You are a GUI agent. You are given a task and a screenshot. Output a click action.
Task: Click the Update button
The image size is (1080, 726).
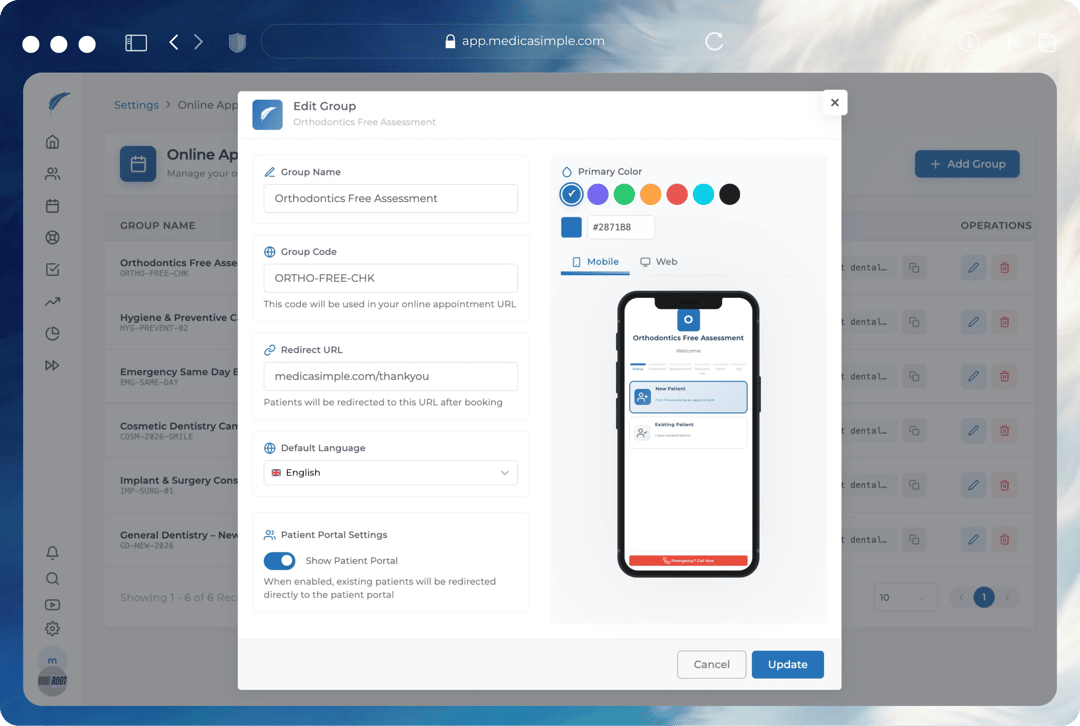click(787, 665)
